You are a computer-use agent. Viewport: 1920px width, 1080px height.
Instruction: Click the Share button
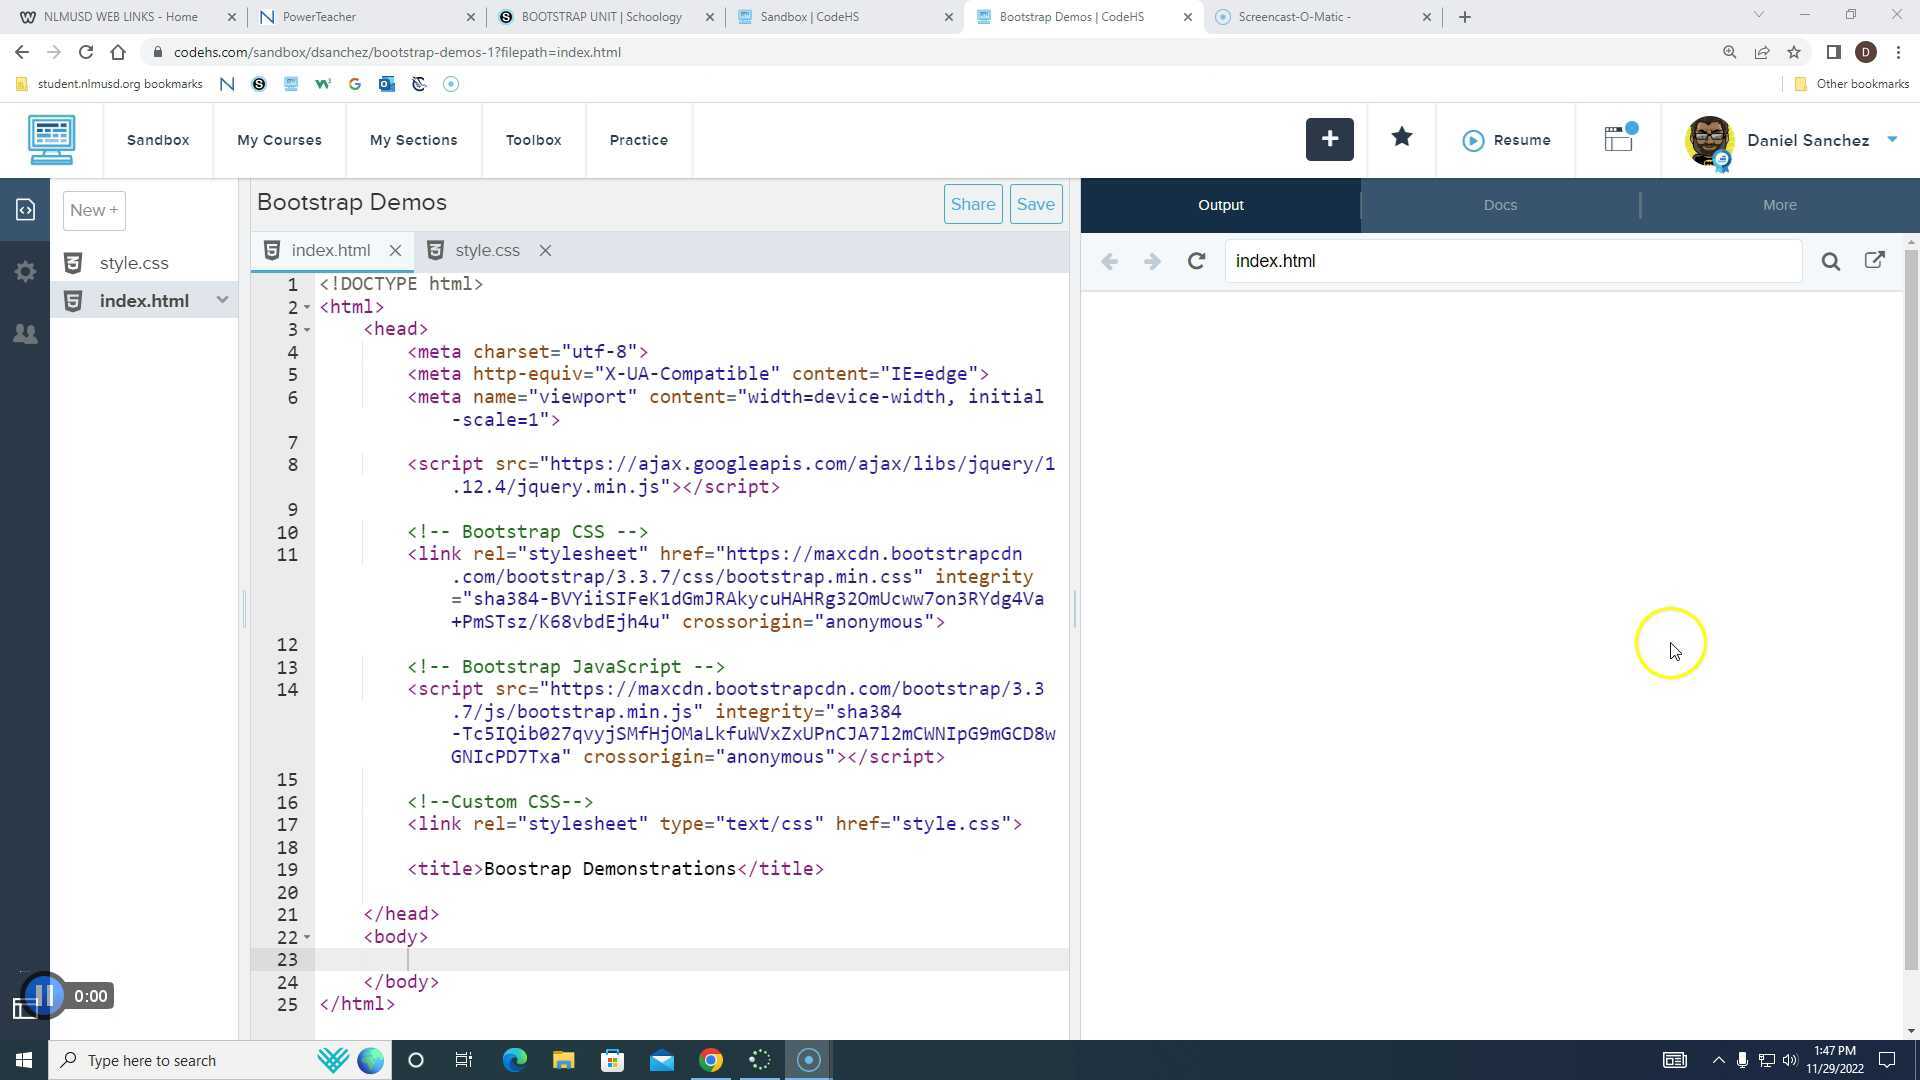972,203
